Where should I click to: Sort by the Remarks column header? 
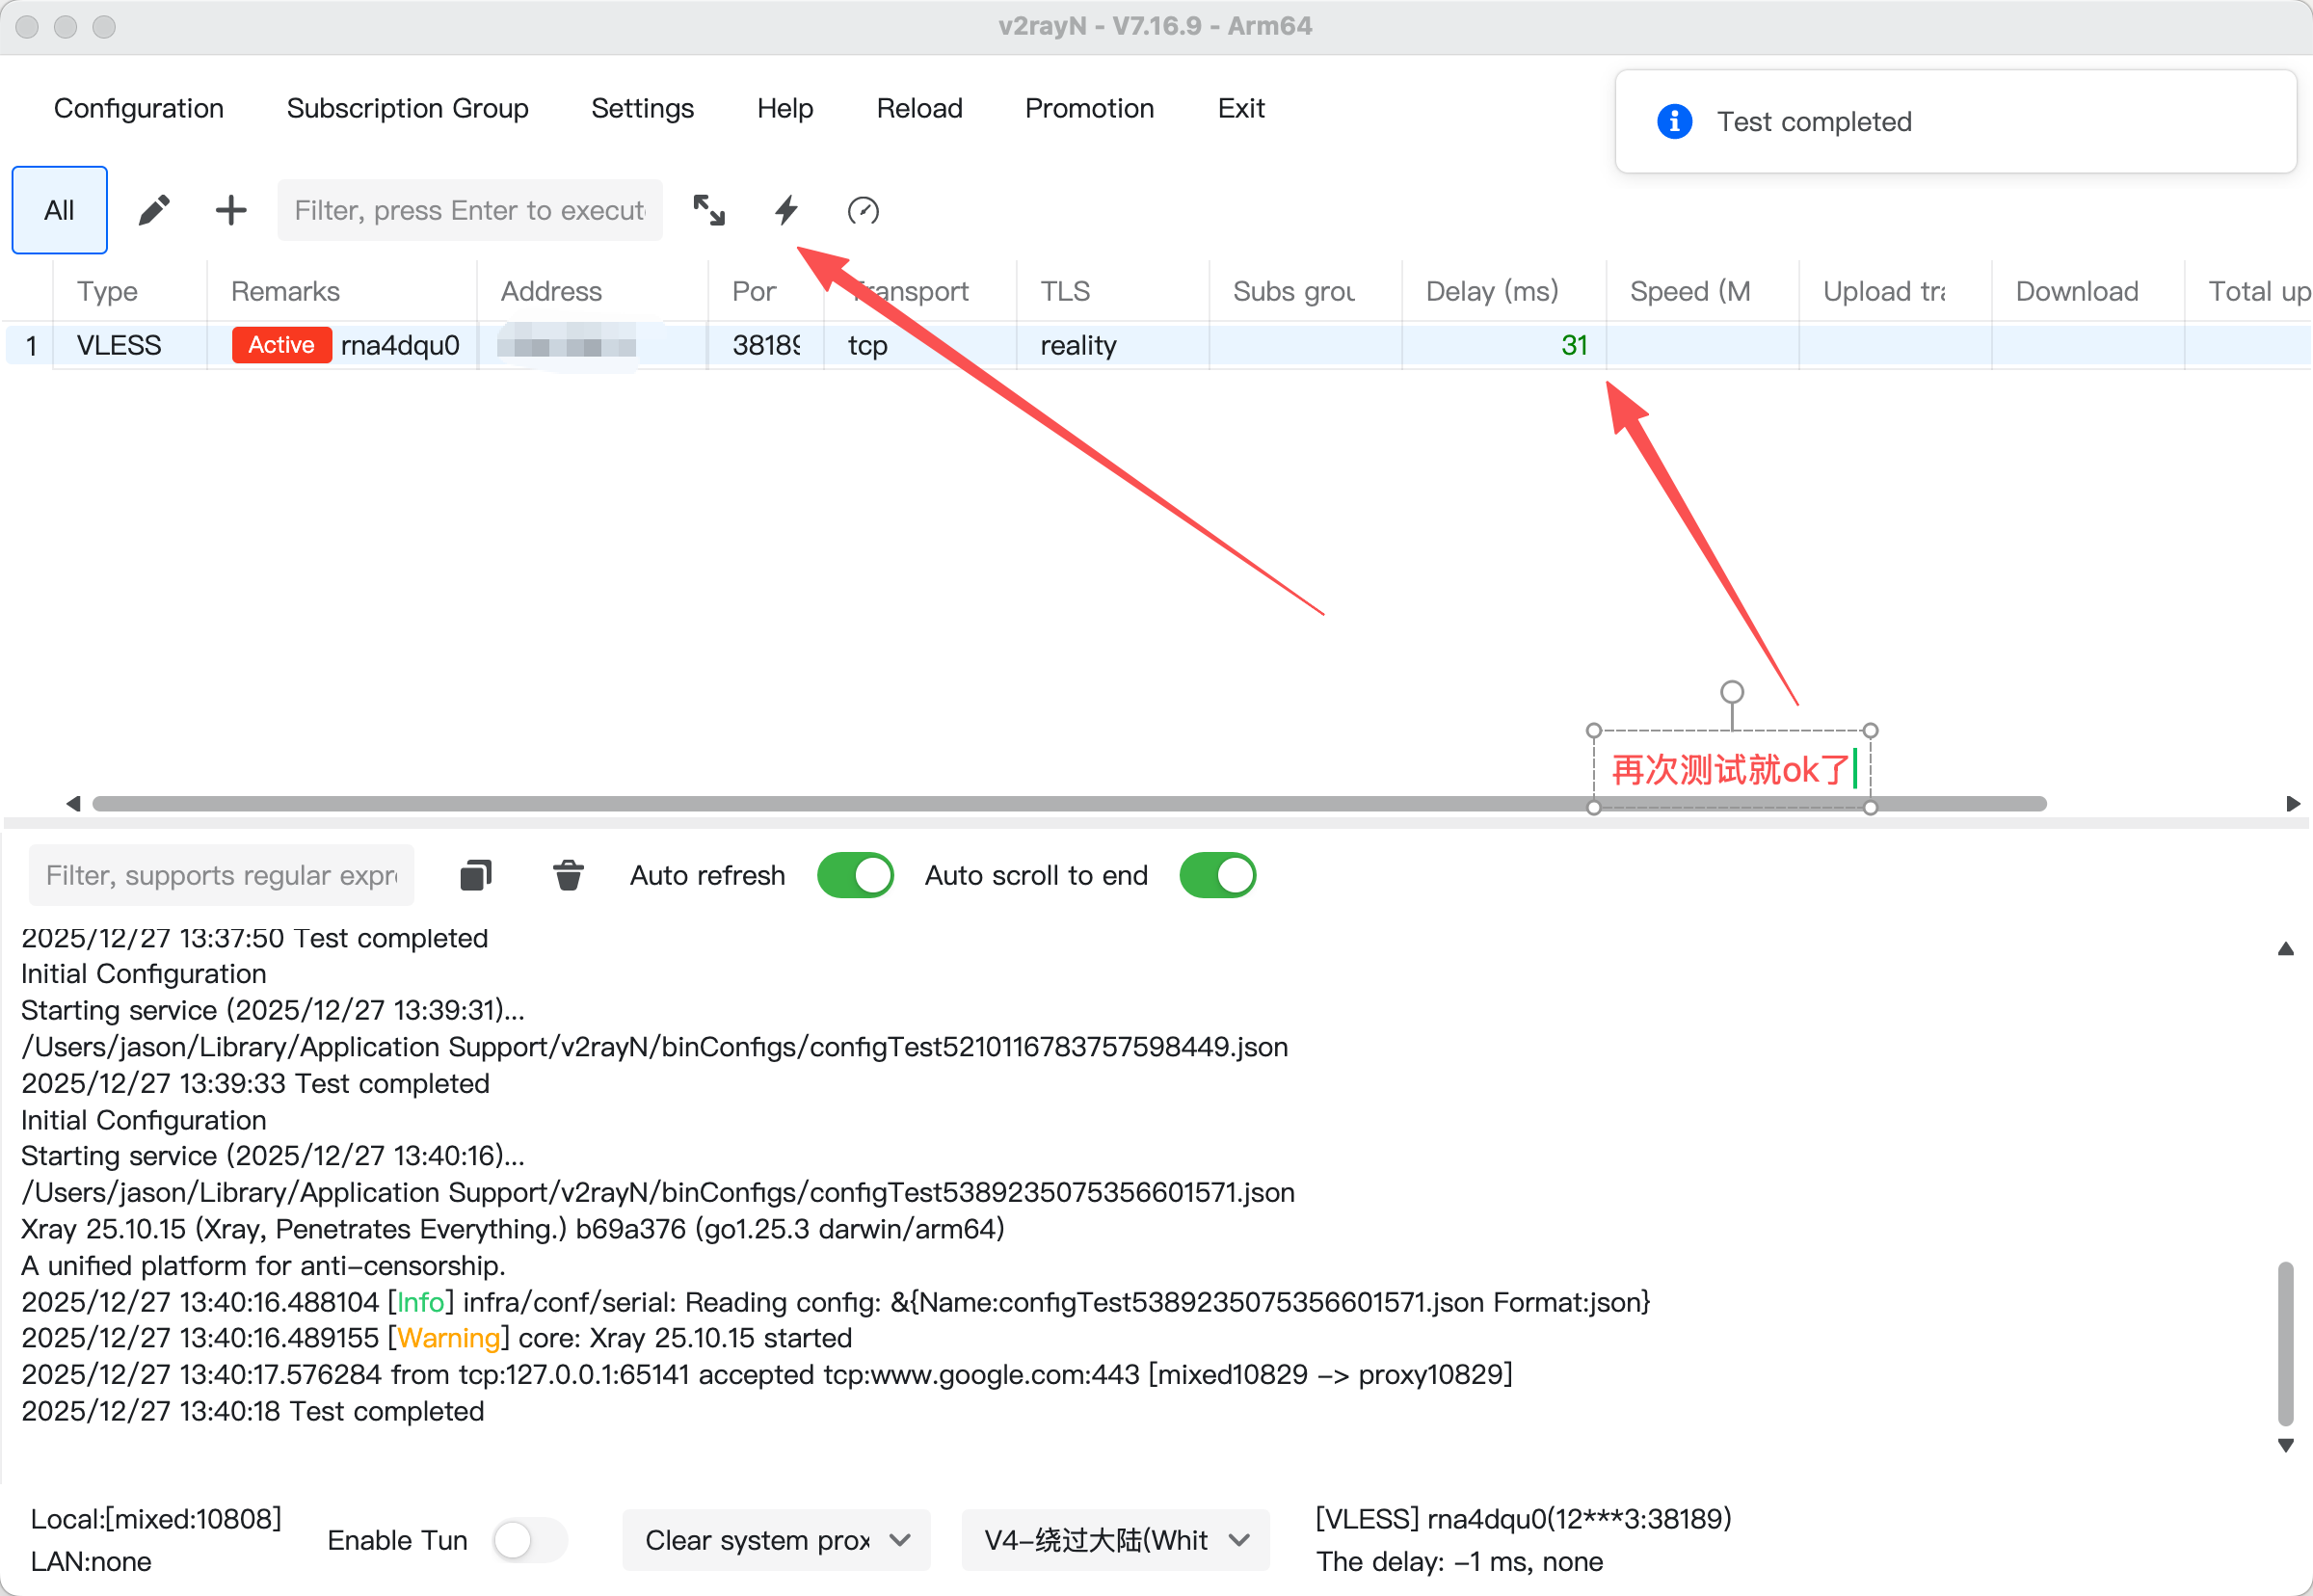pyautogui.click(x=342, y=291)
